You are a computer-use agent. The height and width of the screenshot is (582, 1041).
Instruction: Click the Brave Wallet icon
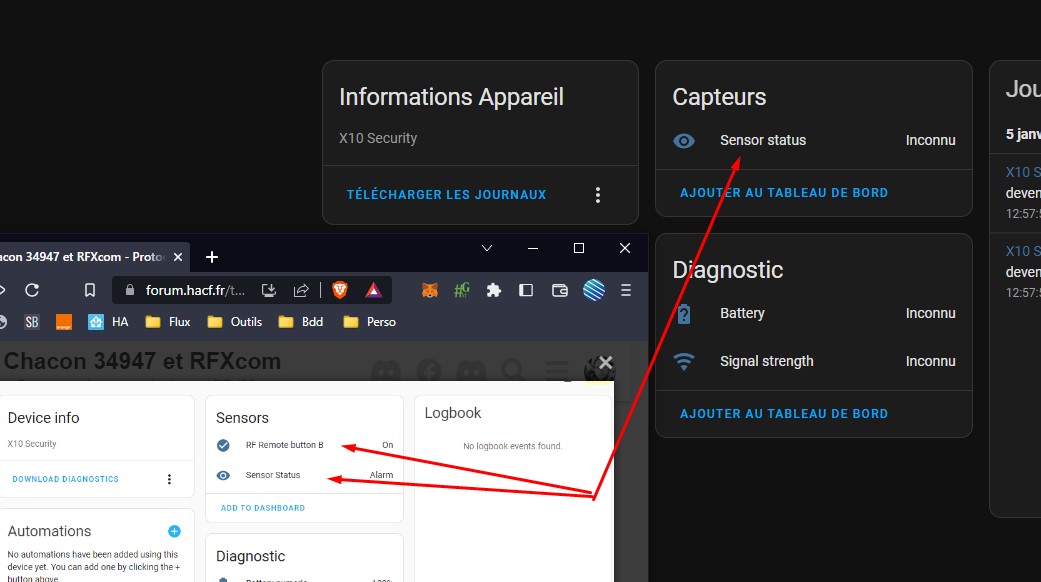(x=560, y=290)
